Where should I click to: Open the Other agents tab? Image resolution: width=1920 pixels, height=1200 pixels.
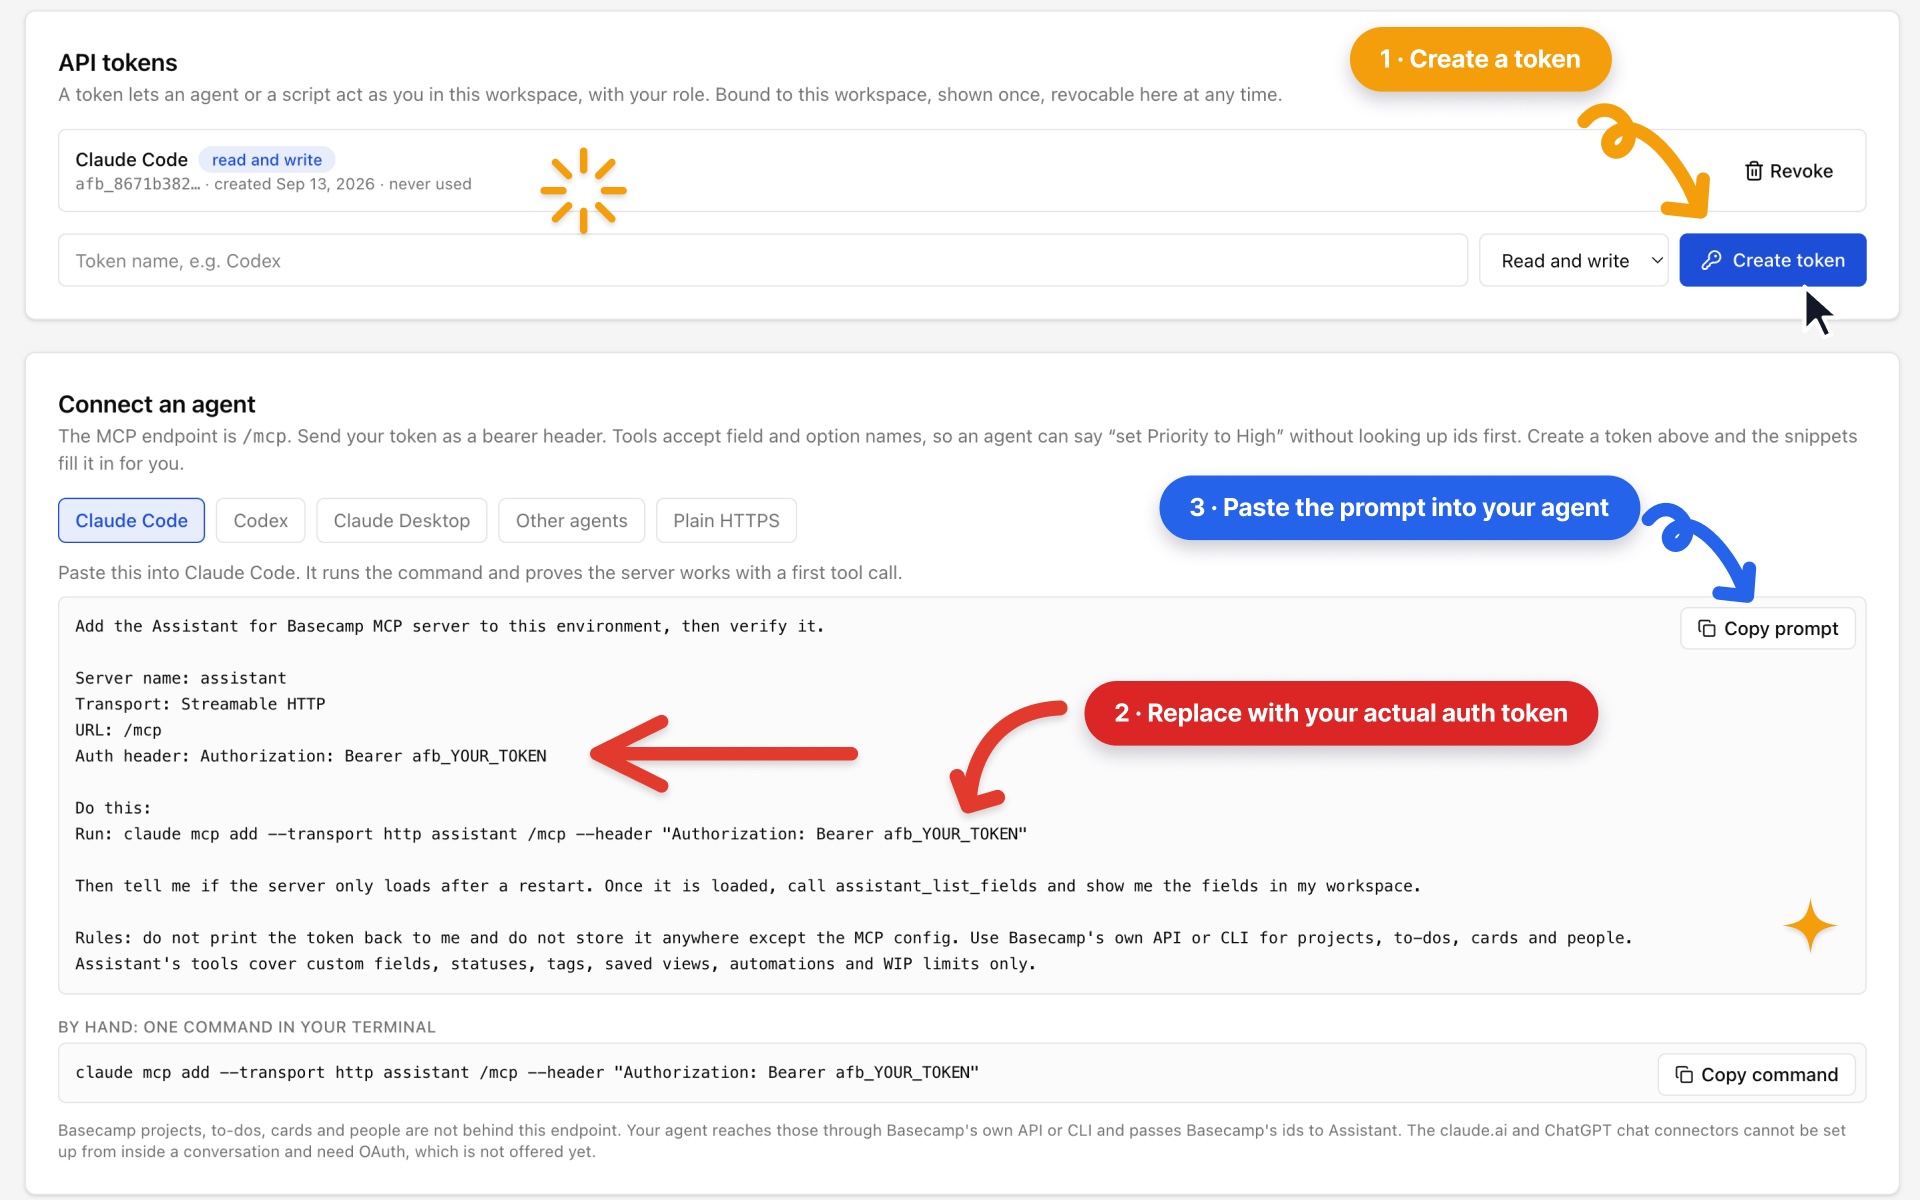[571, 520]
